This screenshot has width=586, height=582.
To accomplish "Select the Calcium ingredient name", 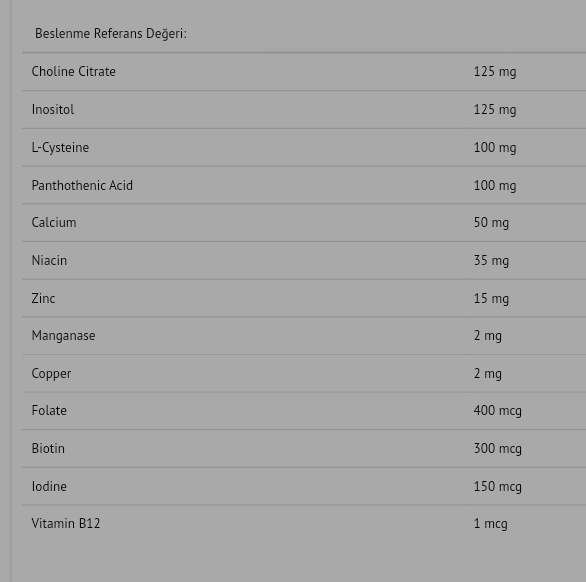I will (54, 222).
